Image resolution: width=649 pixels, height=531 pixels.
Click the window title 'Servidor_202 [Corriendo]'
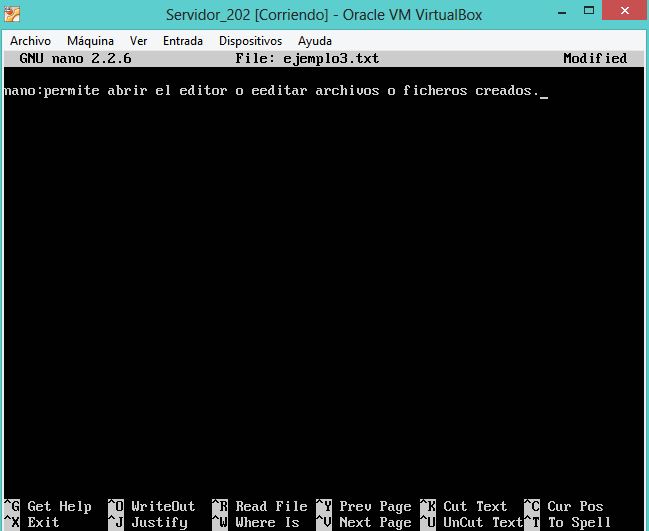pos(247,15)
